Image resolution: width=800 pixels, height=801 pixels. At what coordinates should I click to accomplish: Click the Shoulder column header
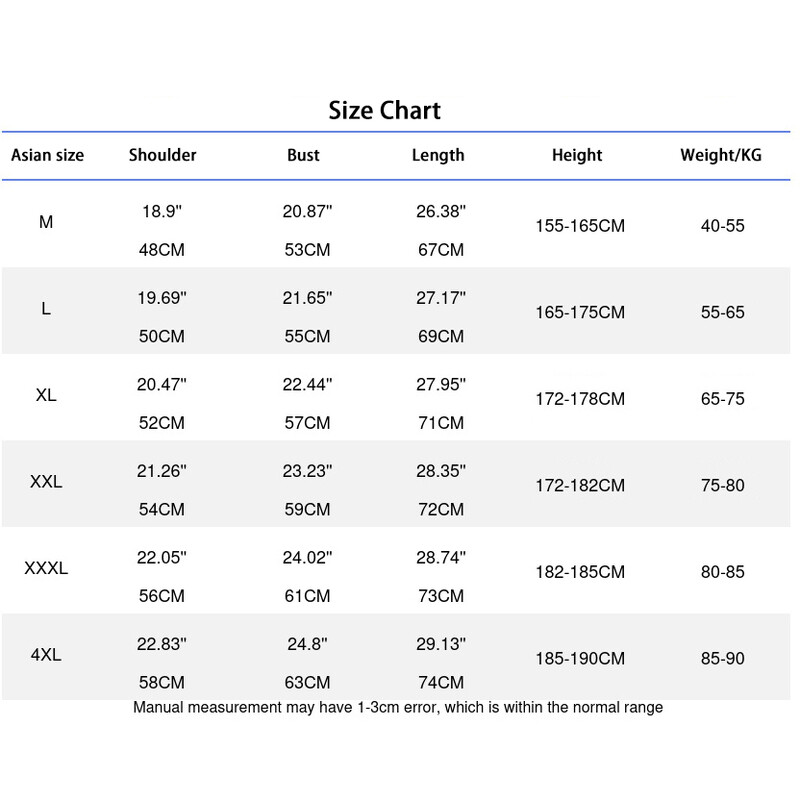tap(162, 155)
